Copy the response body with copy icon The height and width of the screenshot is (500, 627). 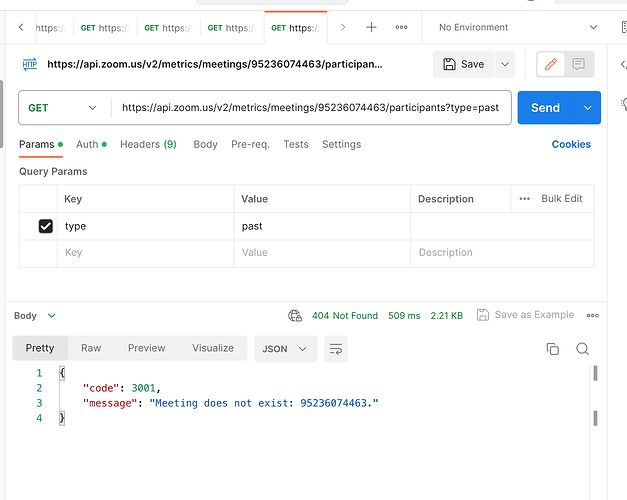552,349
